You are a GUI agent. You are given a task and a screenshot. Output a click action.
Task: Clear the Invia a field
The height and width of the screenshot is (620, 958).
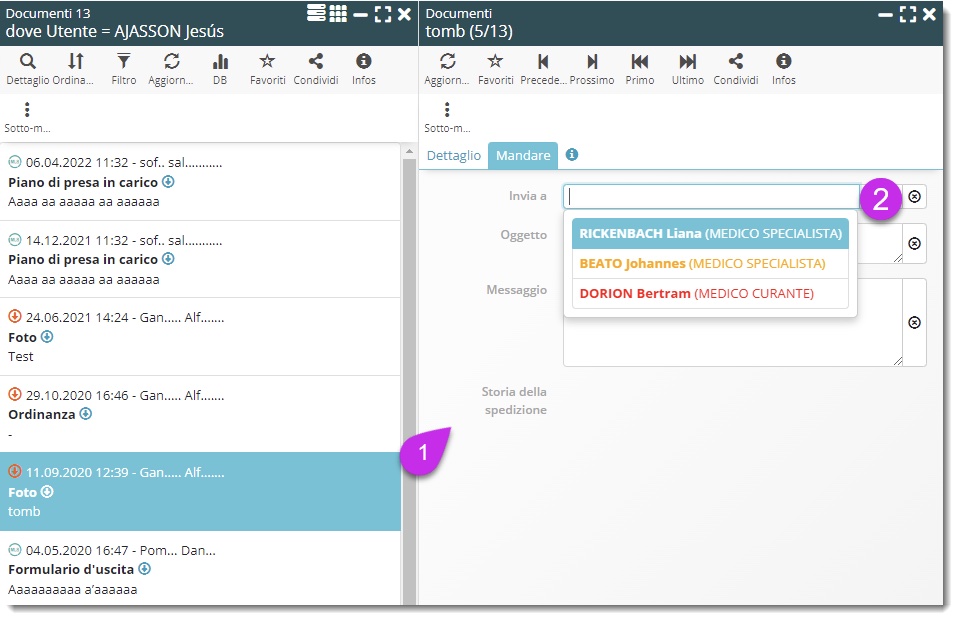click(914, 197)
